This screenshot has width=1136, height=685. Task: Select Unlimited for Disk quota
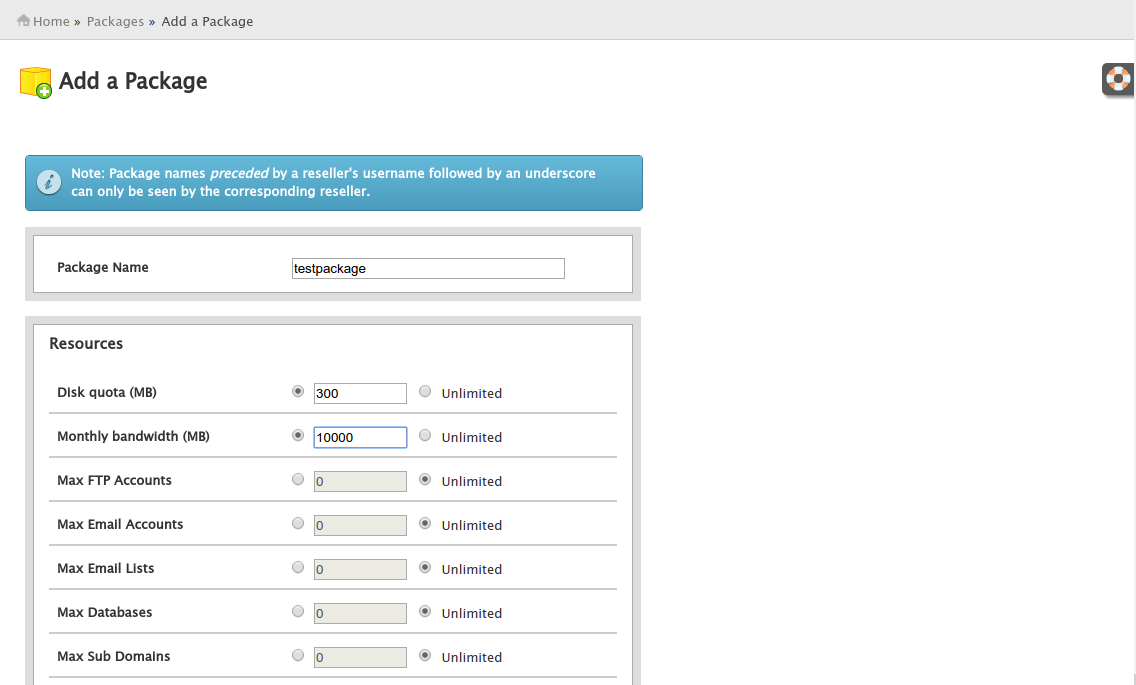(x=425, y=392)
